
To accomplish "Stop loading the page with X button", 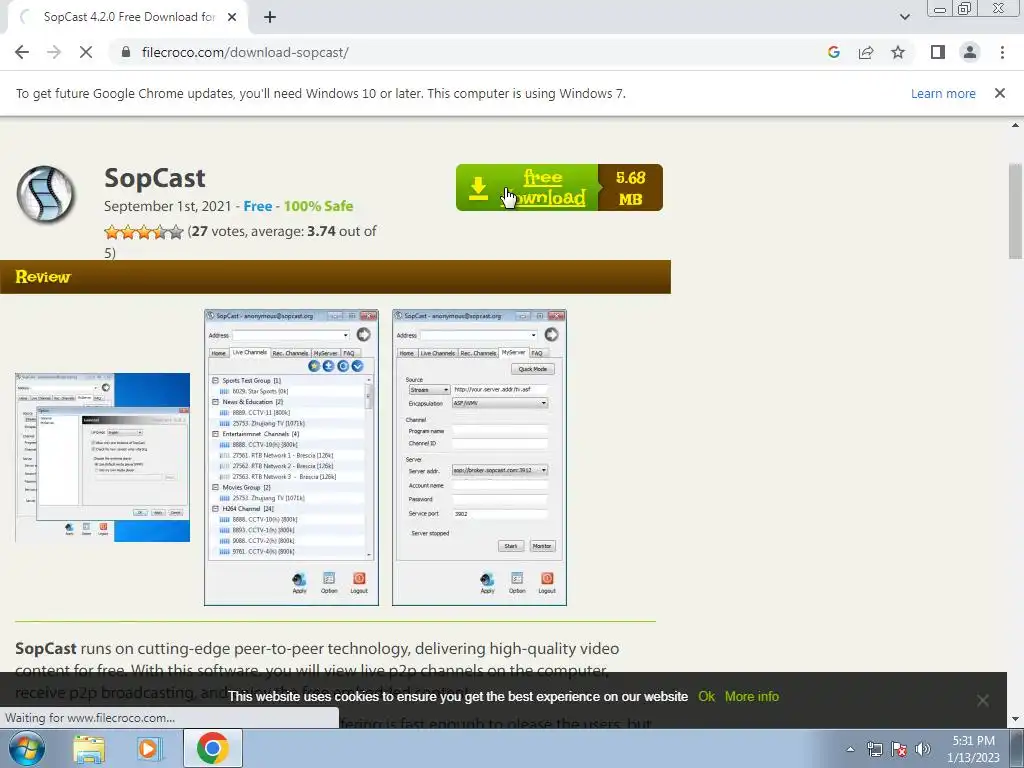I will point(86,52).
